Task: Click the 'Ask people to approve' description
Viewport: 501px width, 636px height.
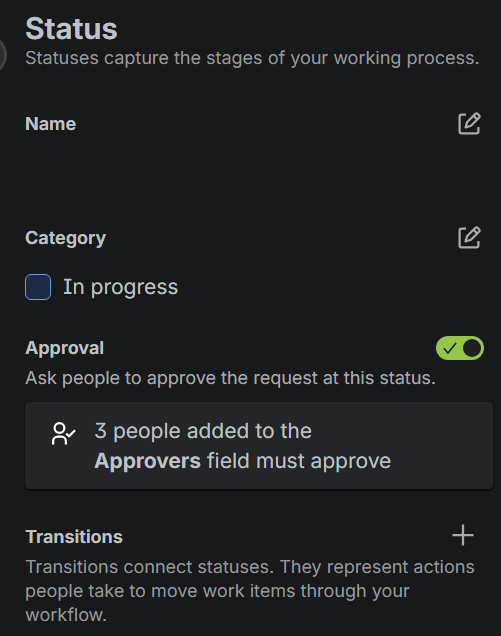Action: point(230,378)
